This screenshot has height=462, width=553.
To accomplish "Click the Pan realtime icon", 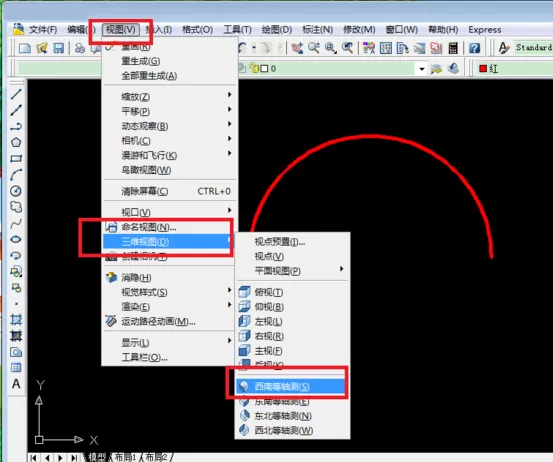I will point(297,48).
